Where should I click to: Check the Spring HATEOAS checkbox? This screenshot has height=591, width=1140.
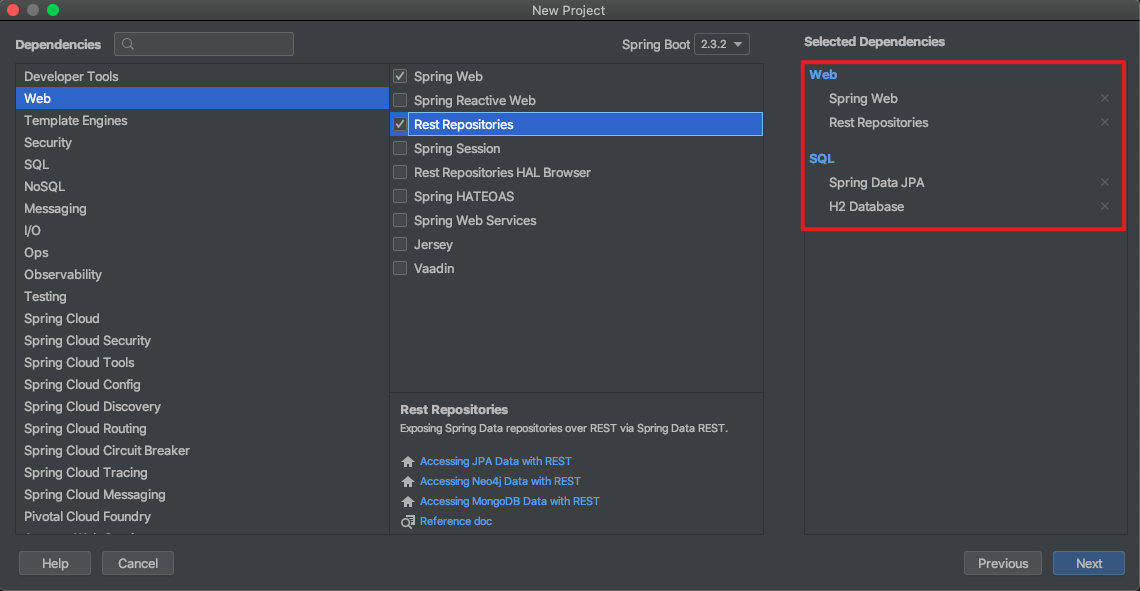point(401,197)
